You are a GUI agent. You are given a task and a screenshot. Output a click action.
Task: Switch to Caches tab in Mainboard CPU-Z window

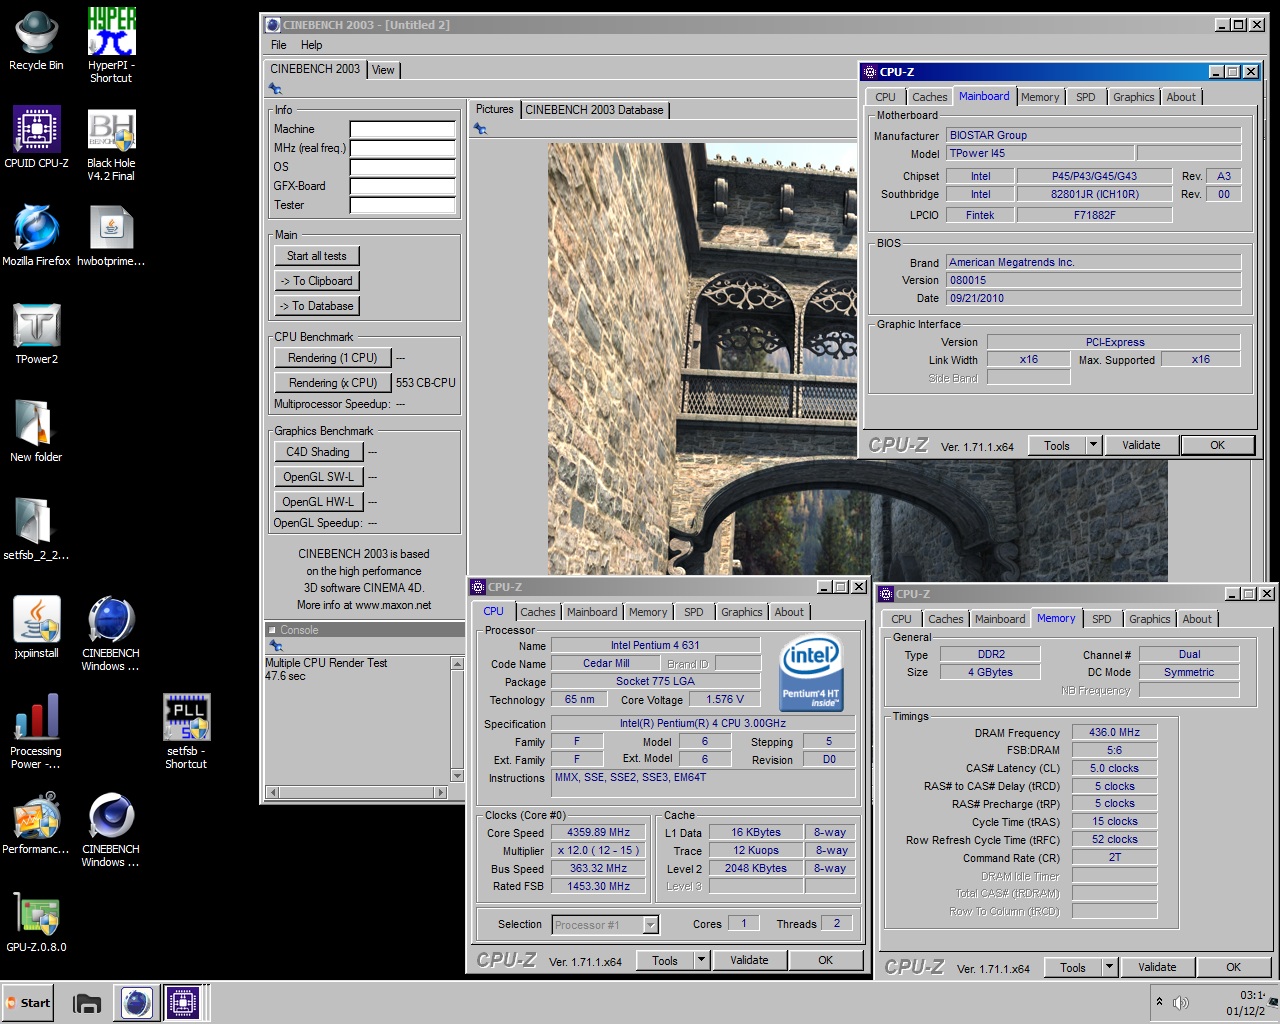point(929,97)
